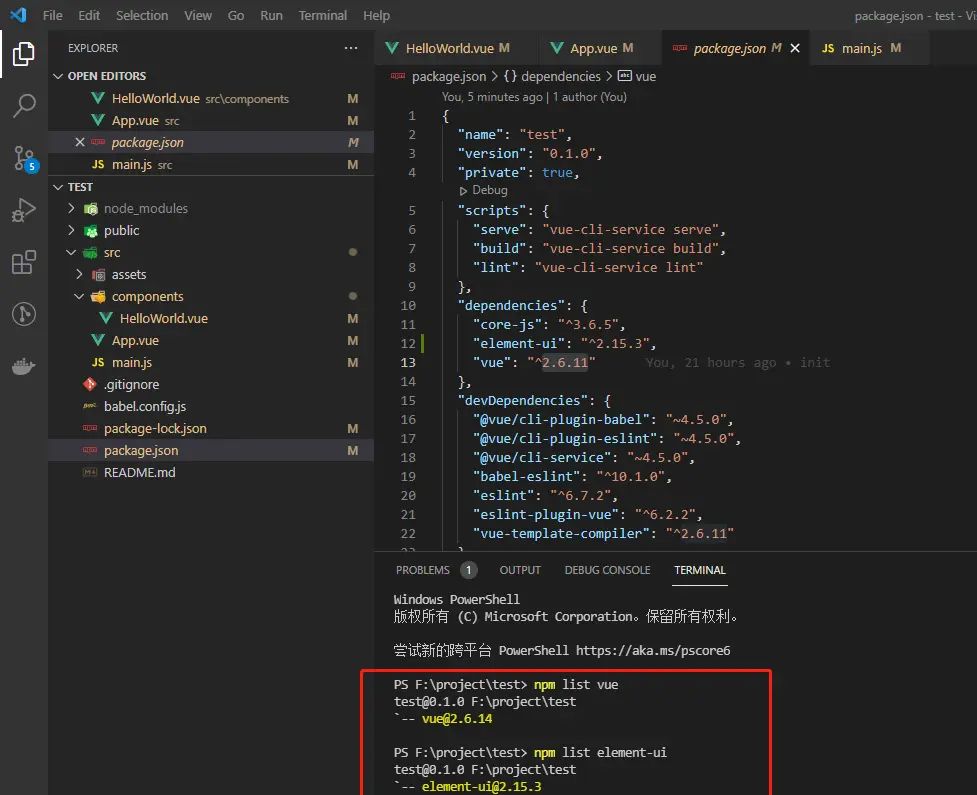The height and width of the screenshot is (795, 977).
Task: Switch to the App.vue tab
Action: (597, 47)
